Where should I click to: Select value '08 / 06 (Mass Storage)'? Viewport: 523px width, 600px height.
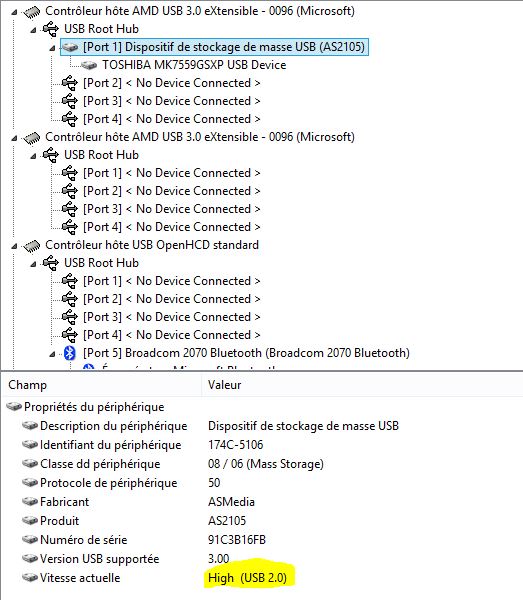[x=266, y=464]
